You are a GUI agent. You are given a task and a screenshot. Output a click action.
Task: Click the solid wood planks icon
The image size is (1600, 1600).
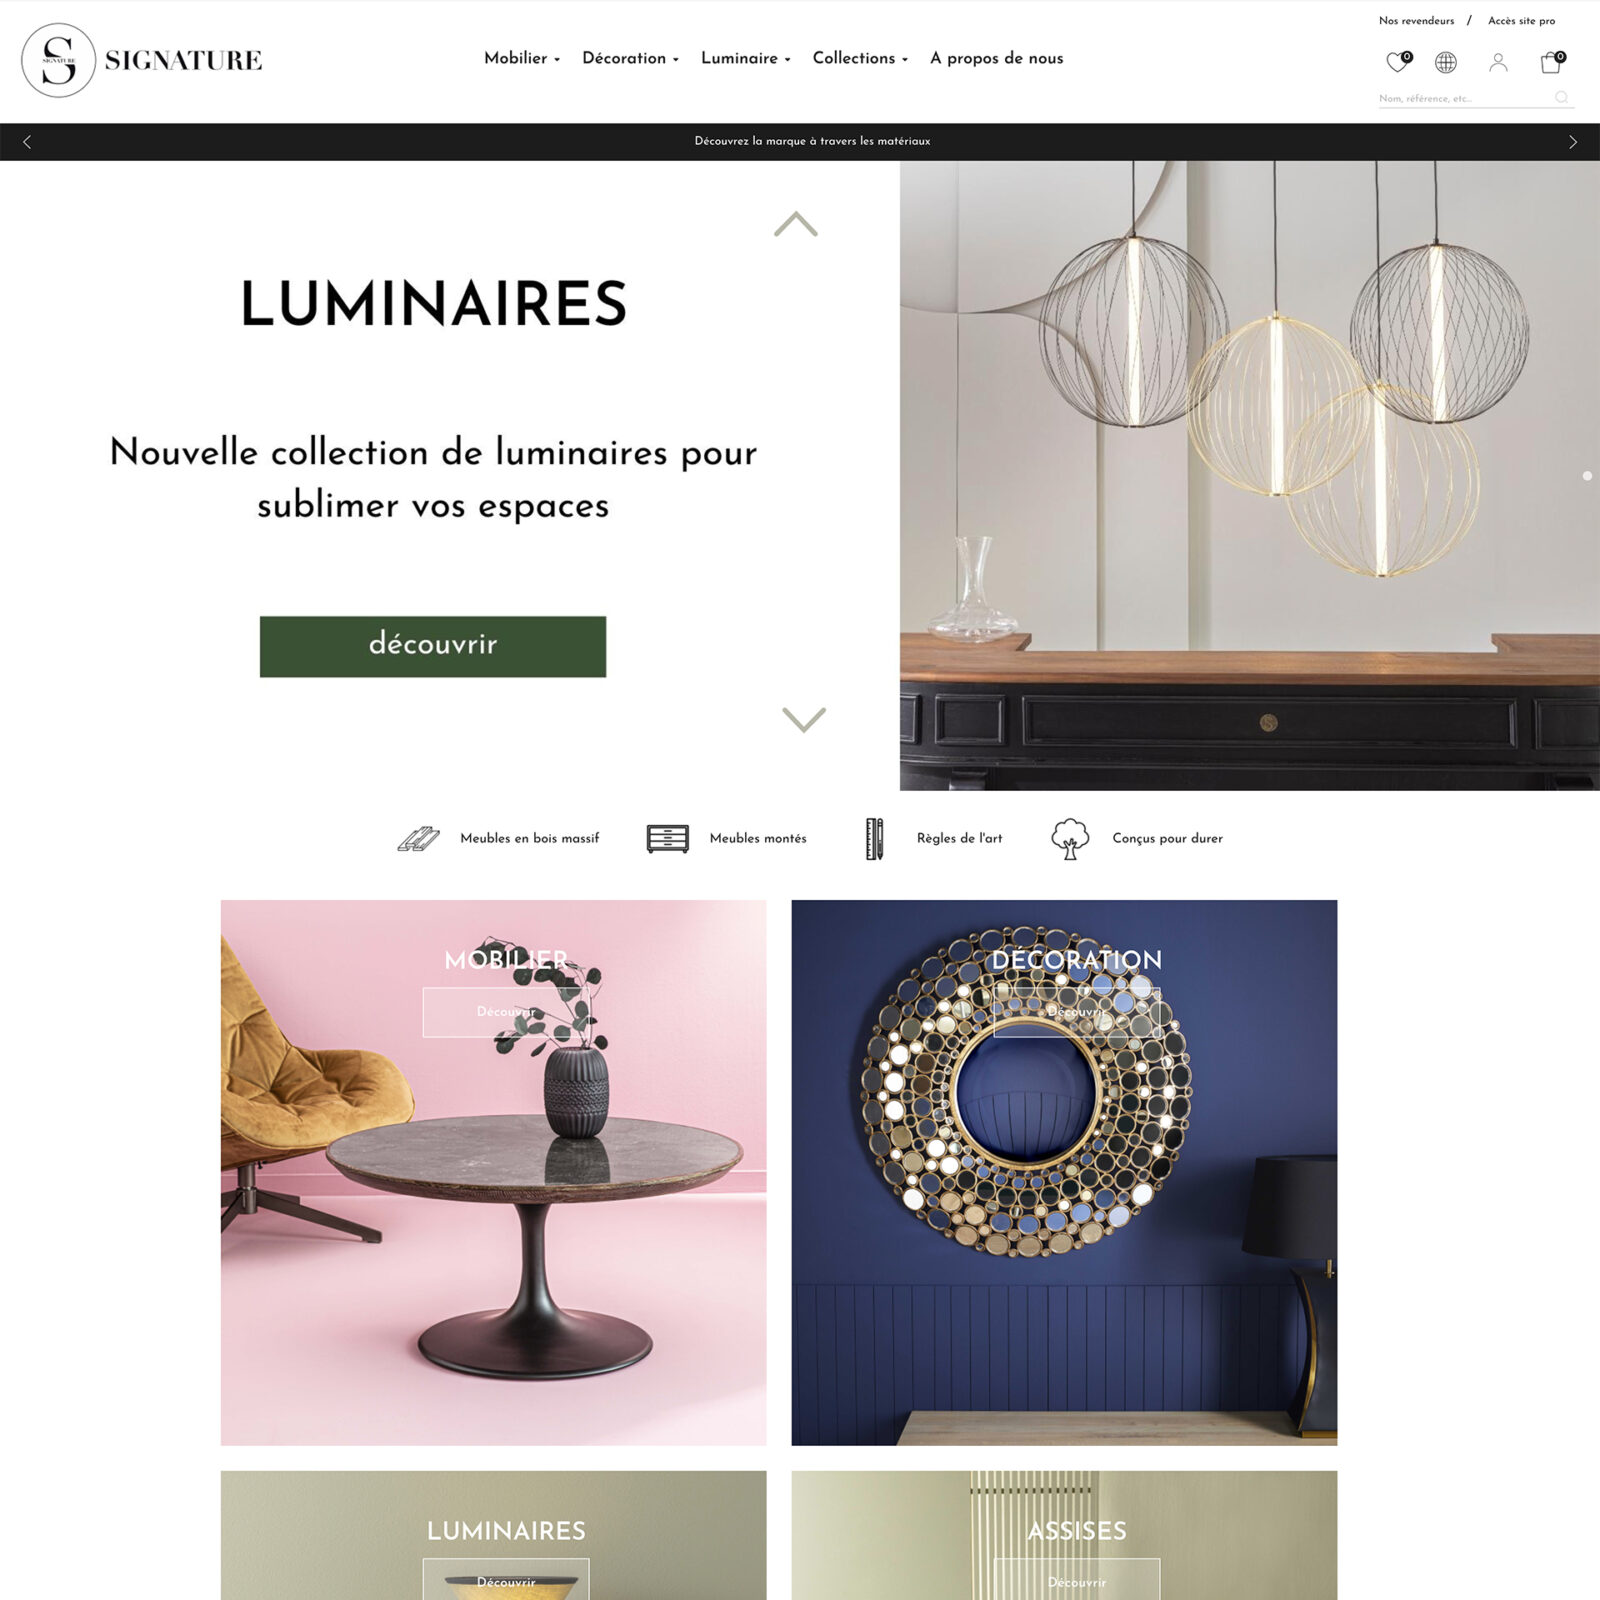tap(418, 839)
